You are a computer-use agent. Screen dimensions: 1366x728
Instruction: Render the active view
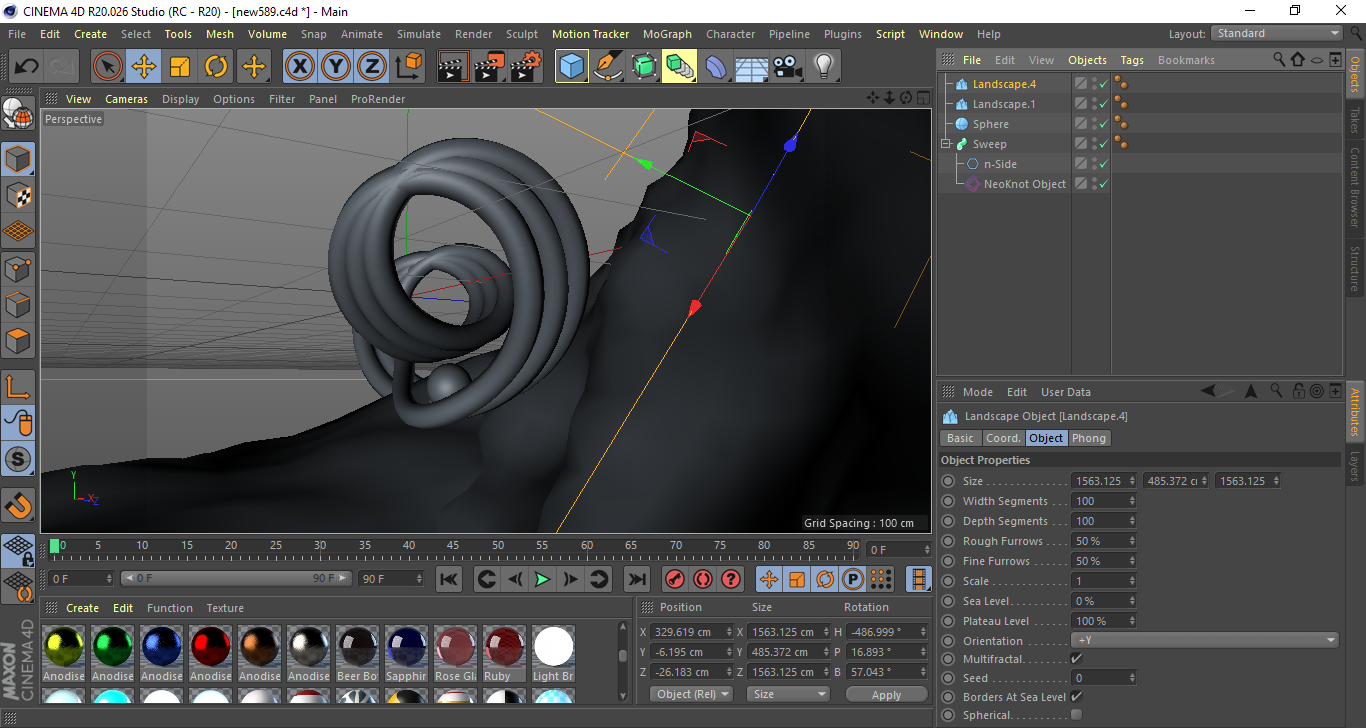(454, 67)
